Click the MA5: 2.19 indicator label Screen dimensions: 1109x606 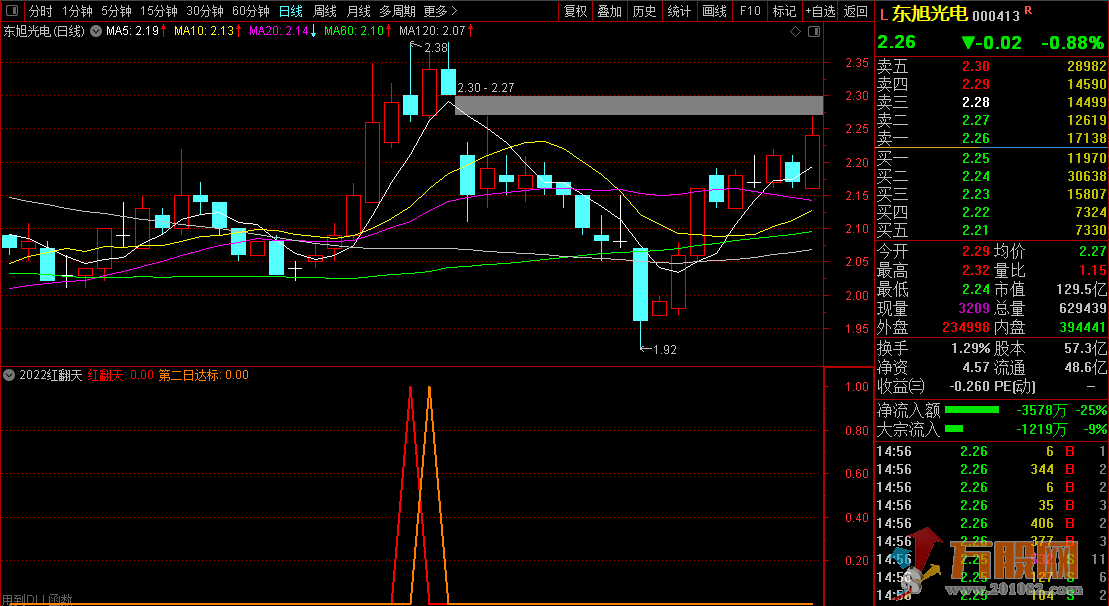[x=132, y=31]
